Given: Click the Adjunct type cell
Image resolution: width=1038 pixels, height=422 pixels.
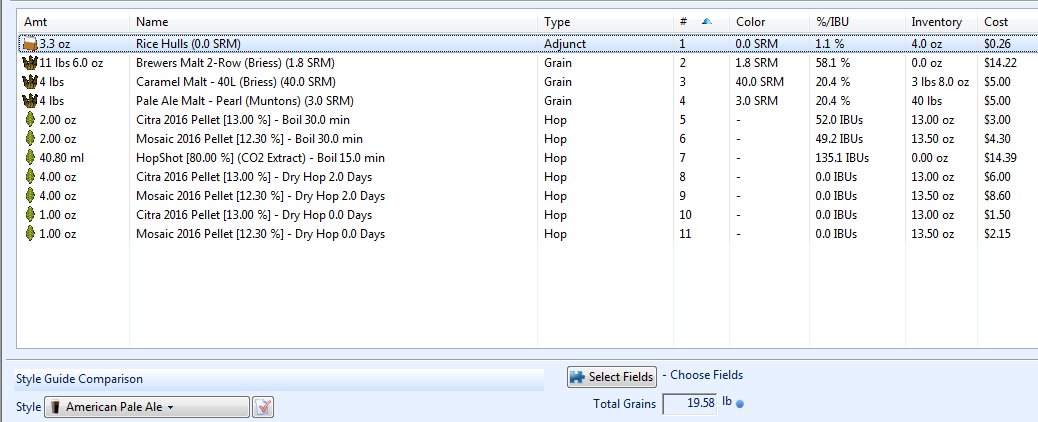Looking at the screenshot, I should [x=565, y=44].
